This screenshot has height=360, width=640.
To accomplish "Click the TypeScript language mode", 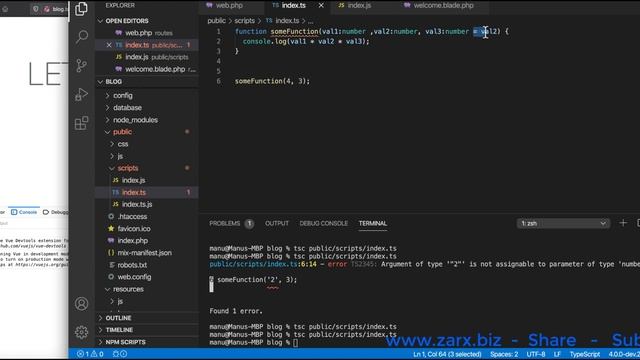I will [584, 354].
